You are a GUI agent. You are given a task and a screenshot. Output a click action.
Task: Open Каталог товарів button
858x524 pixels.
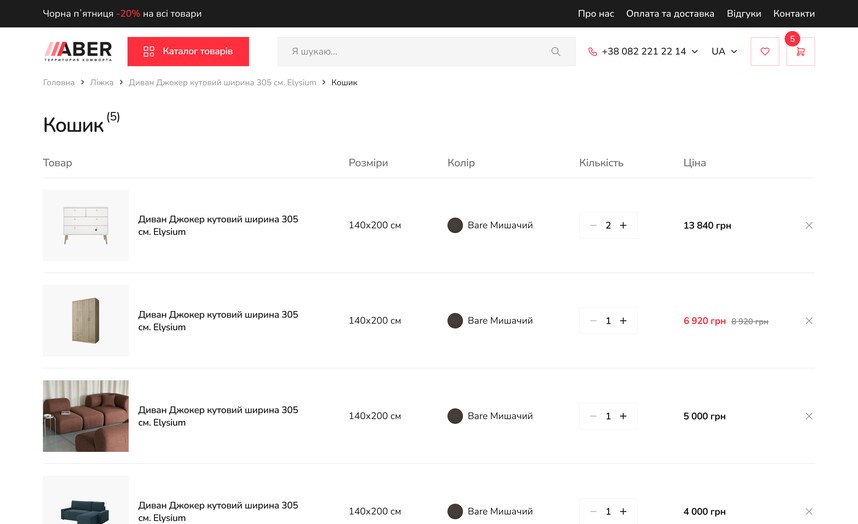point(188,51)
